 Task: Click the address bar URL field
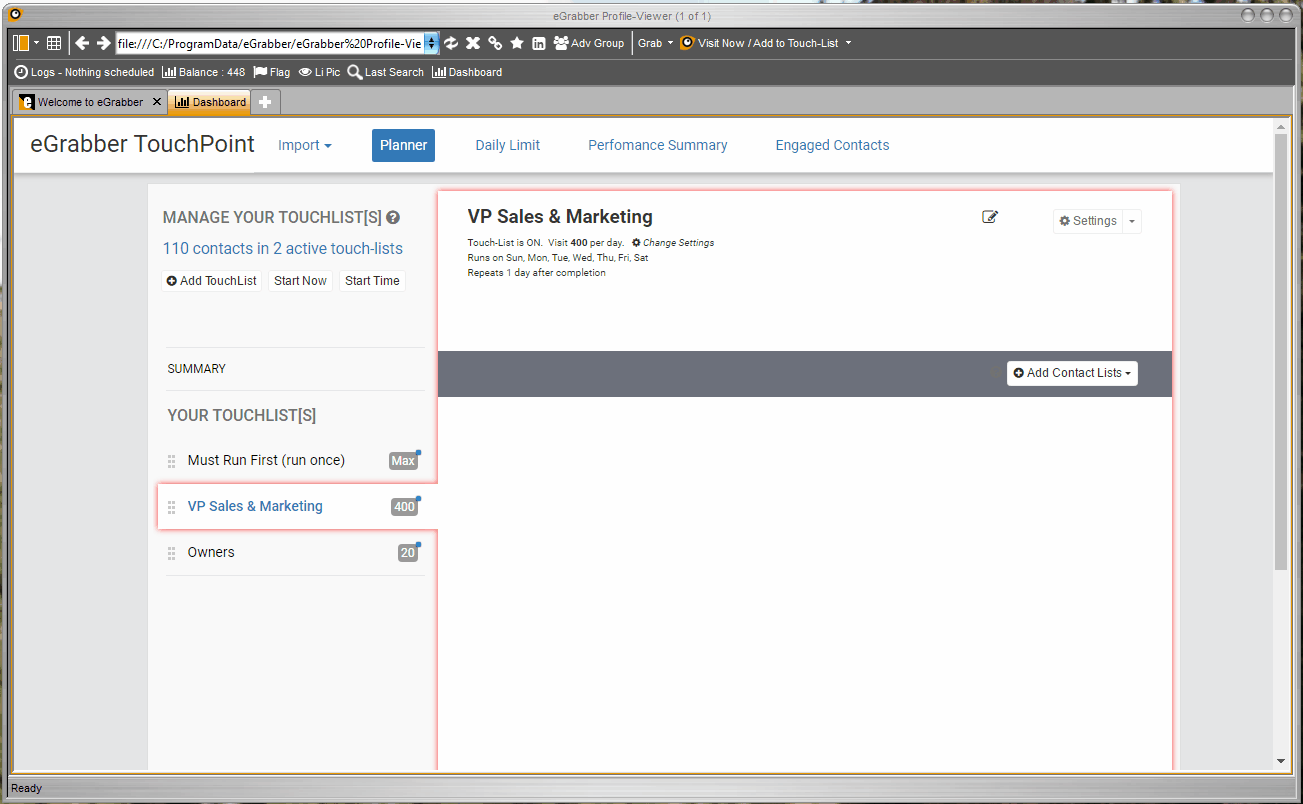[x=270, y=43]
